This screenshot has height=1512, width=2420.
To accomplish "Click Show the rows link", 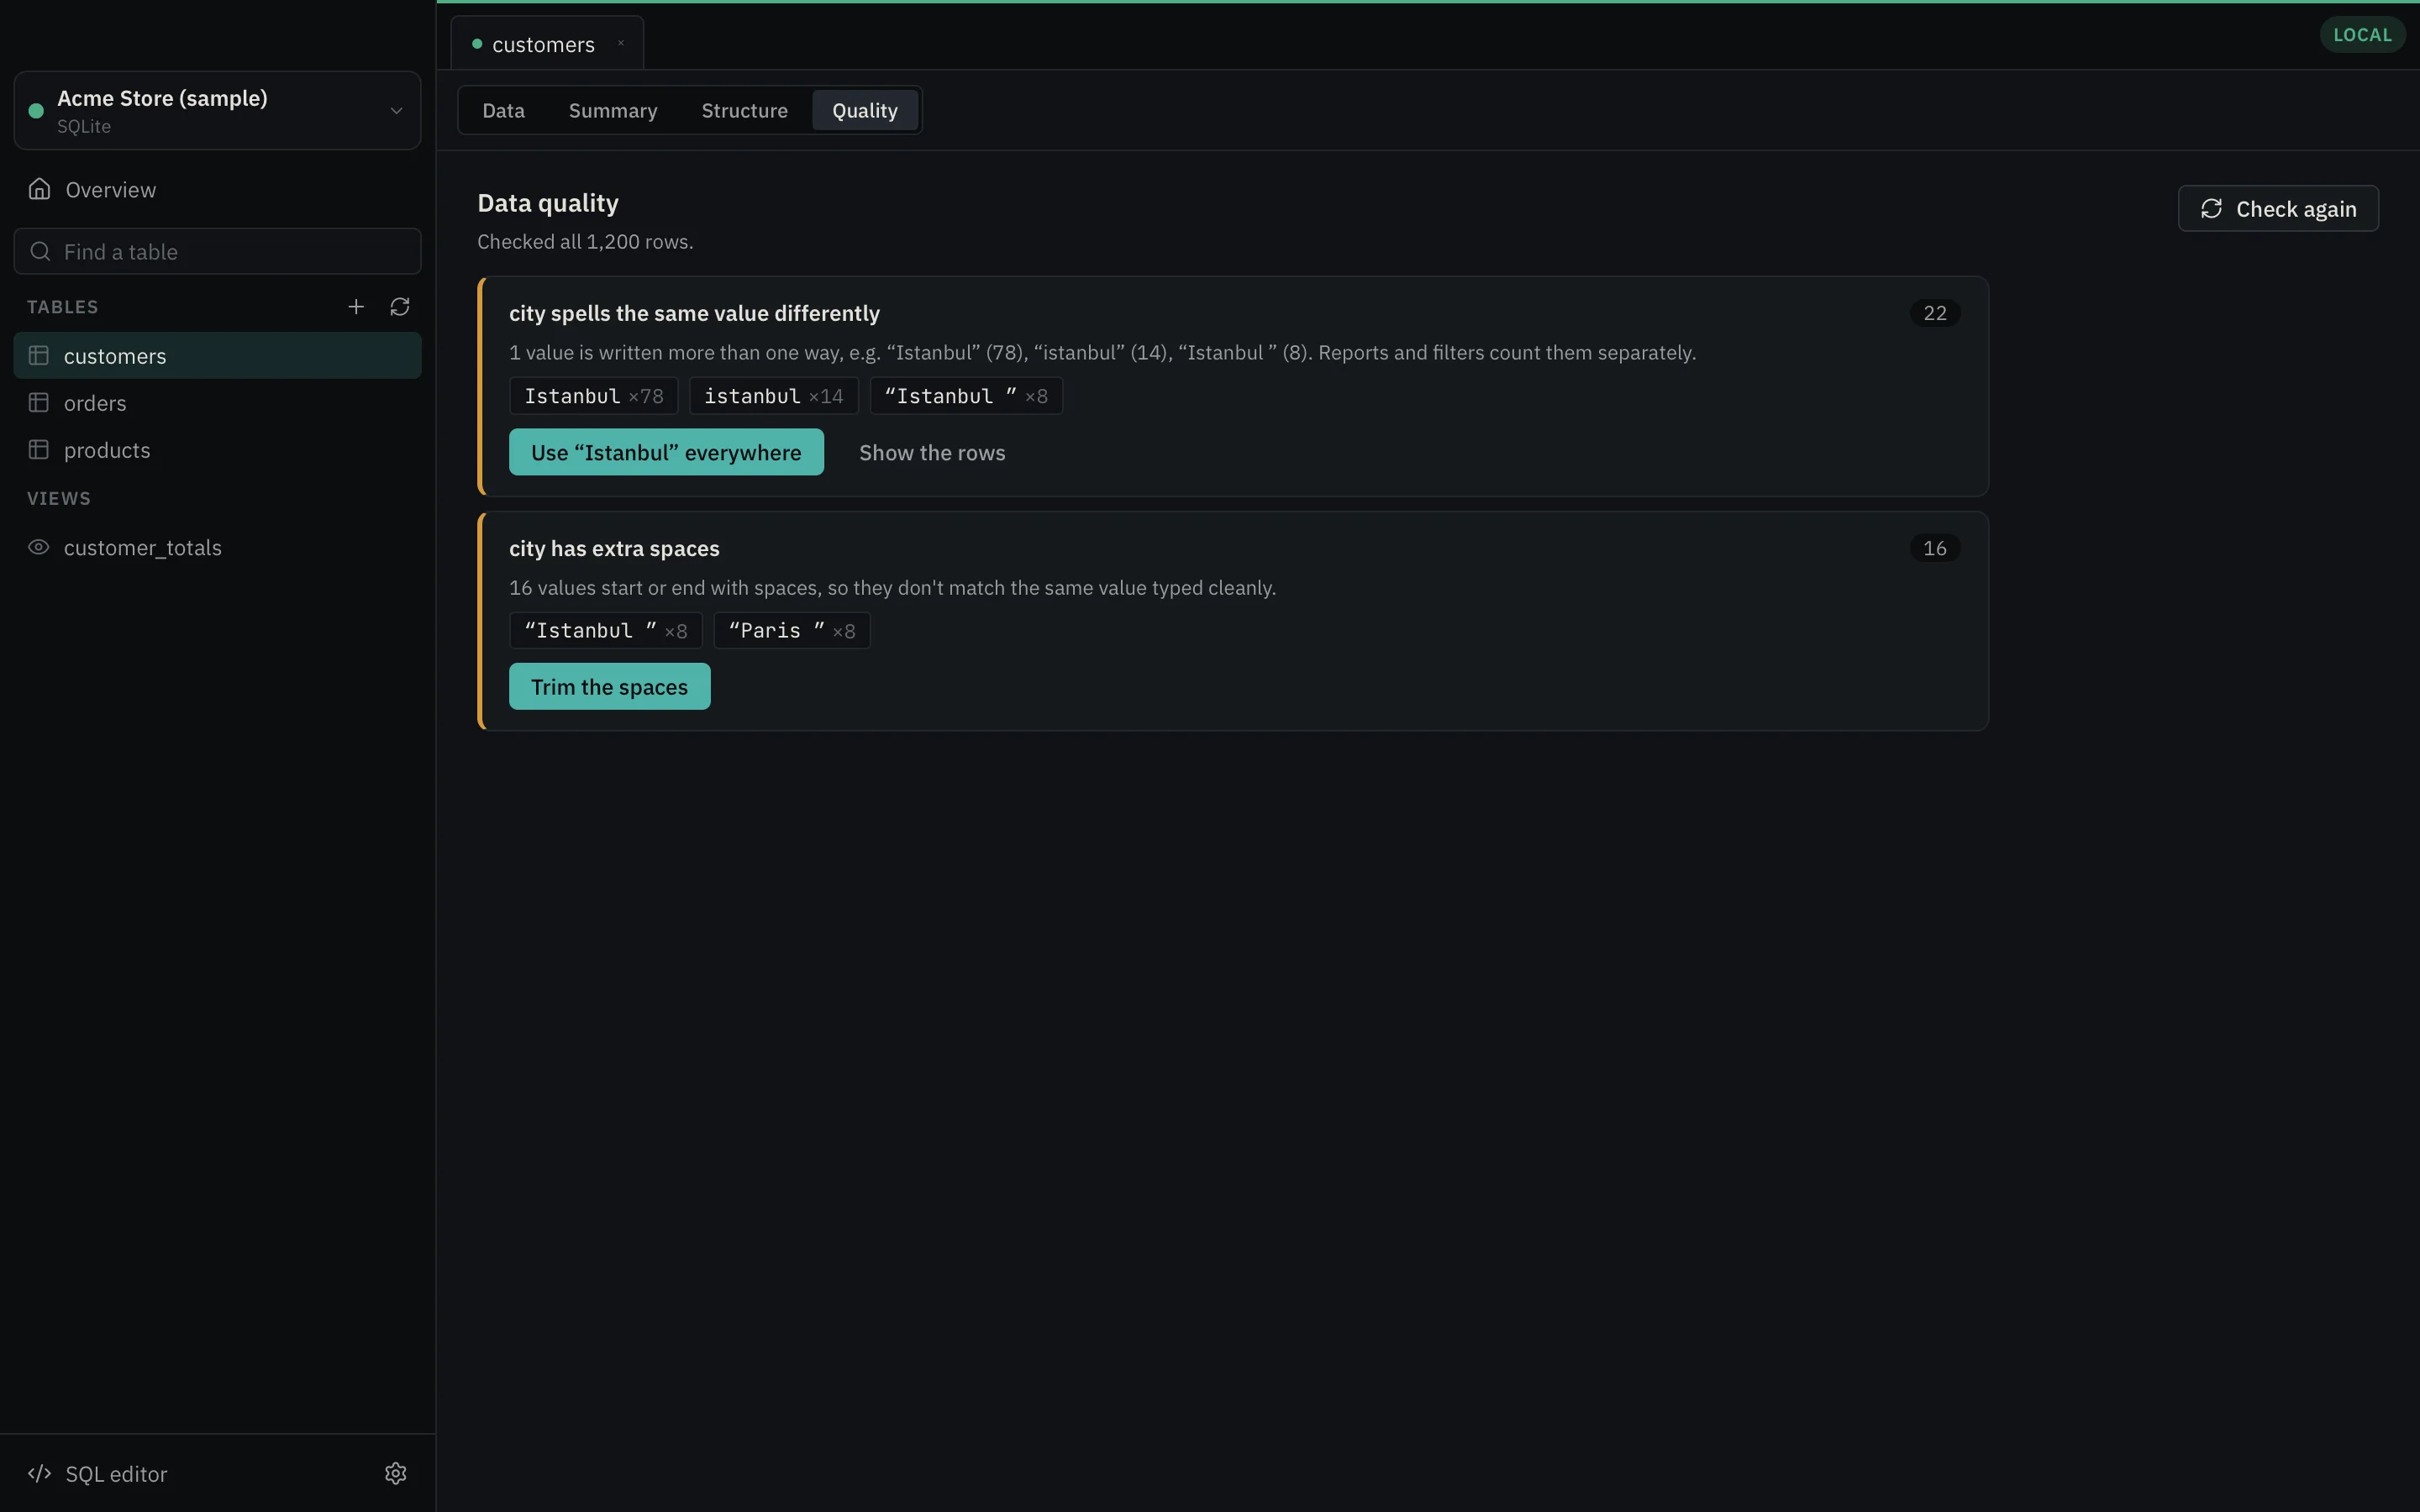I will [932, 452].
